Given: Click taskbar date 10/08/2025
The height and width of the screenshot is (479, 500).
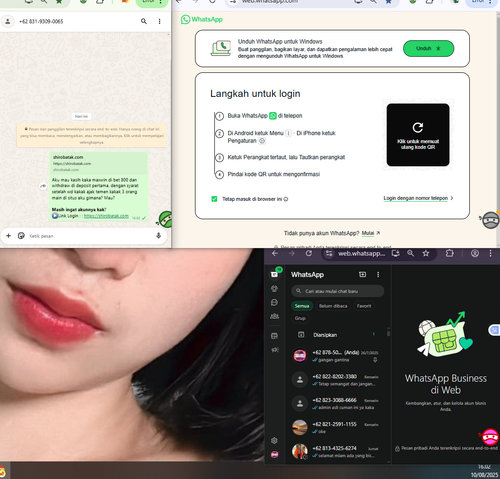Looking at the screenshot, I should point(484,475).
